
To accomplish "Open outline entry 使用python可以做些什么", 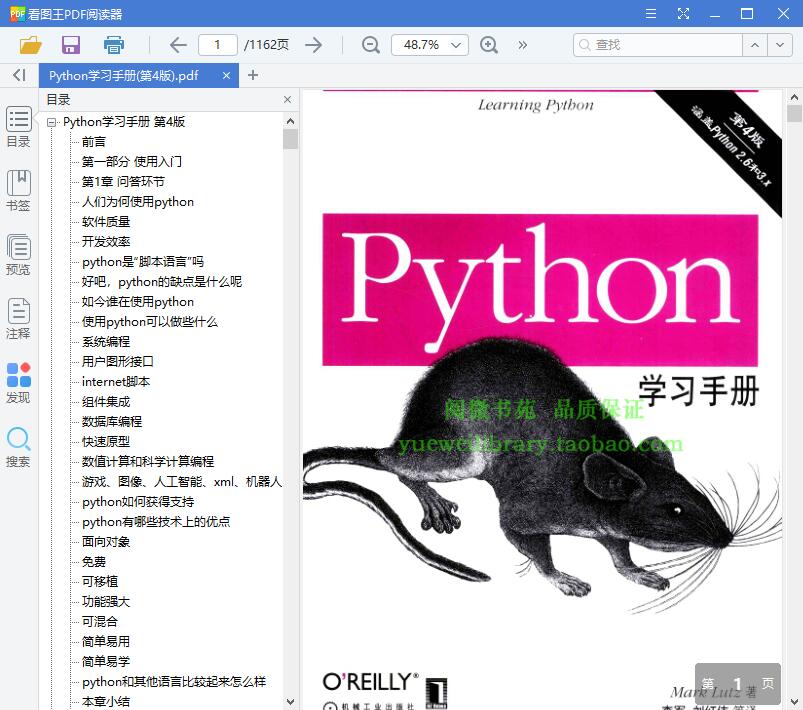I will 150,322.
